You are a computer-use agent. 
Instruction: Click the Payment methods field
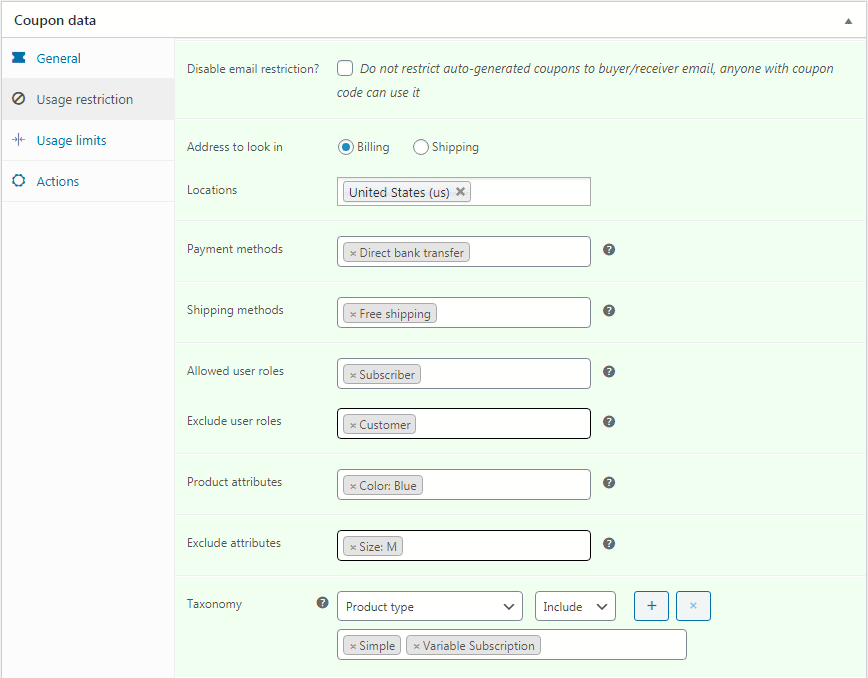464,252
